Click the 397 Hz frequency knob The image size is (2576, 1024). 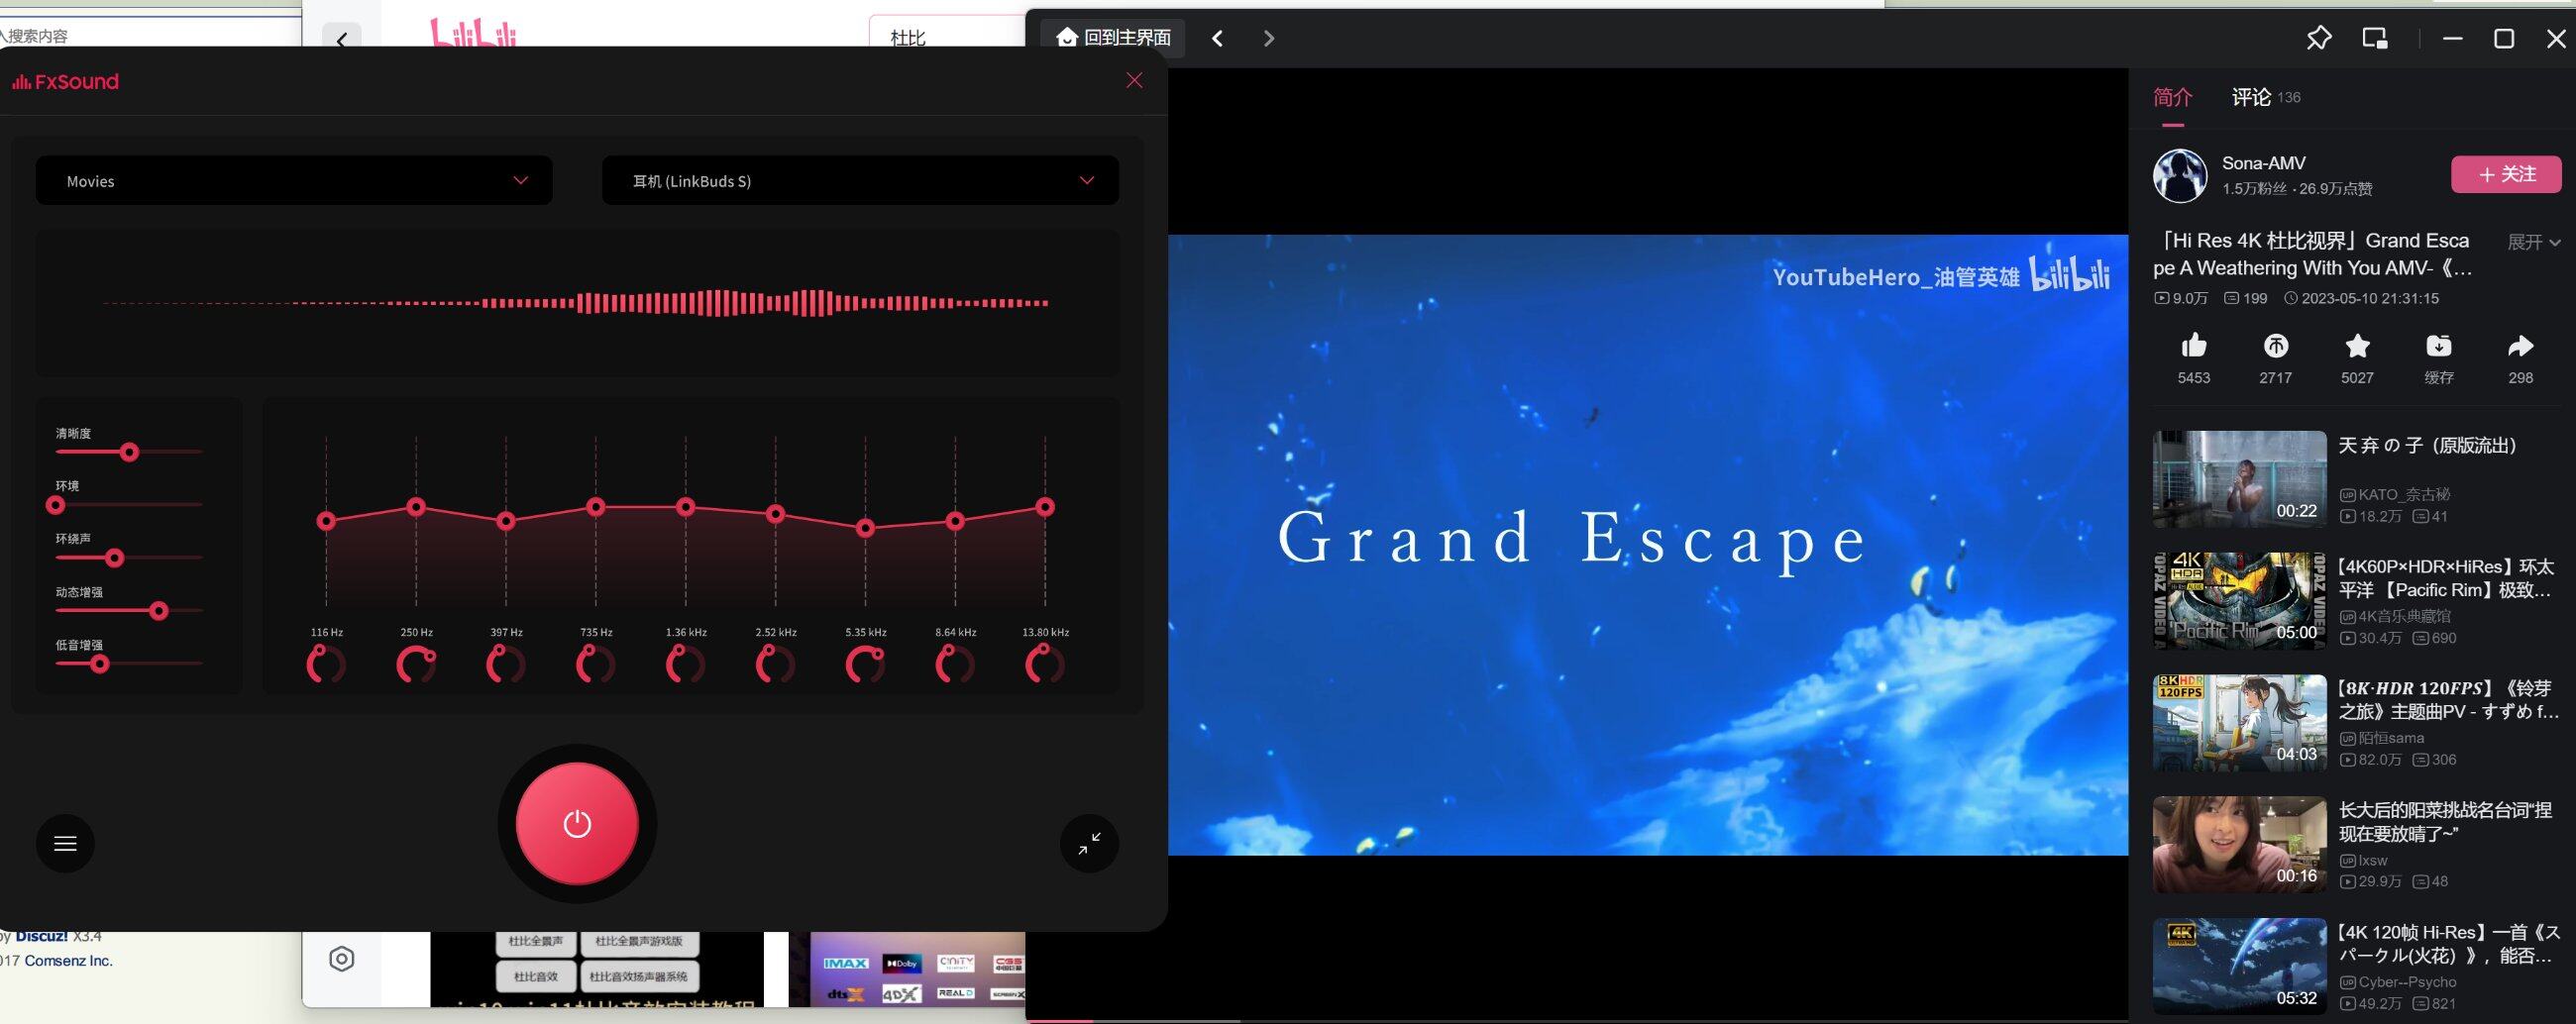click(x=506, y=664)
